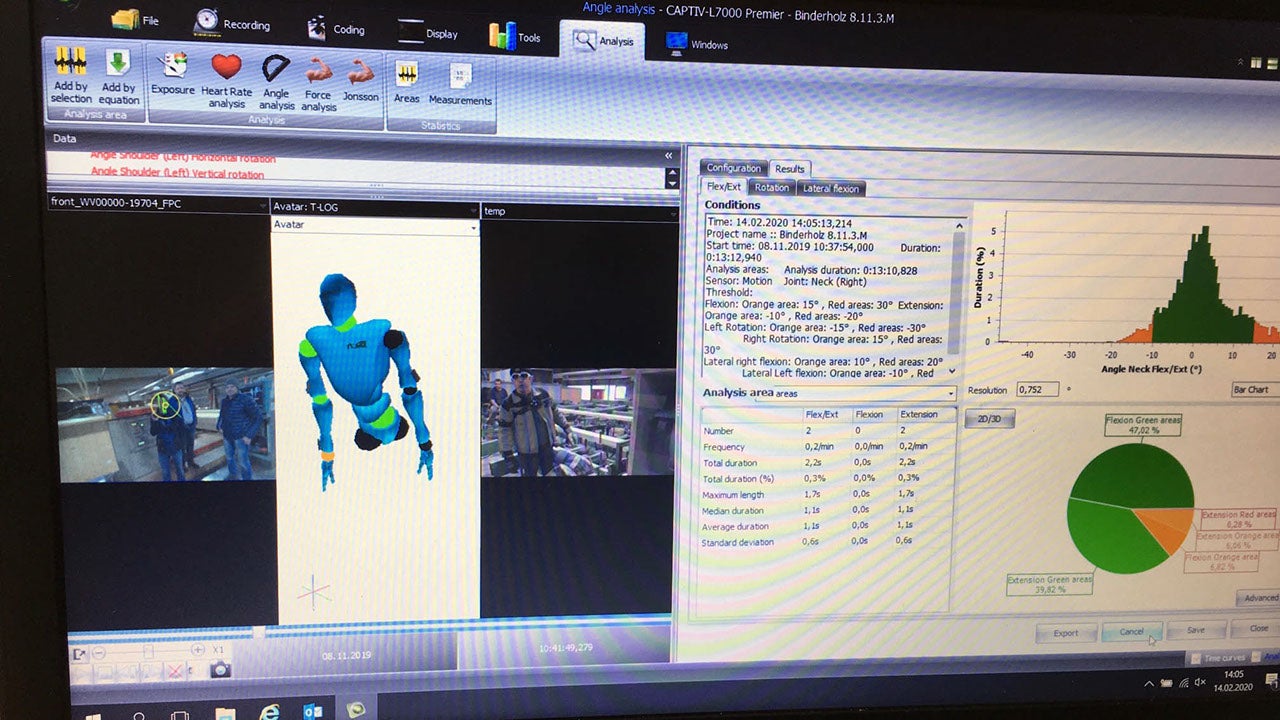Image resolution: width=1280 pixels, height=720 pixels.
Task: Launch the Exposure analysis
Action: pos(173,75)
